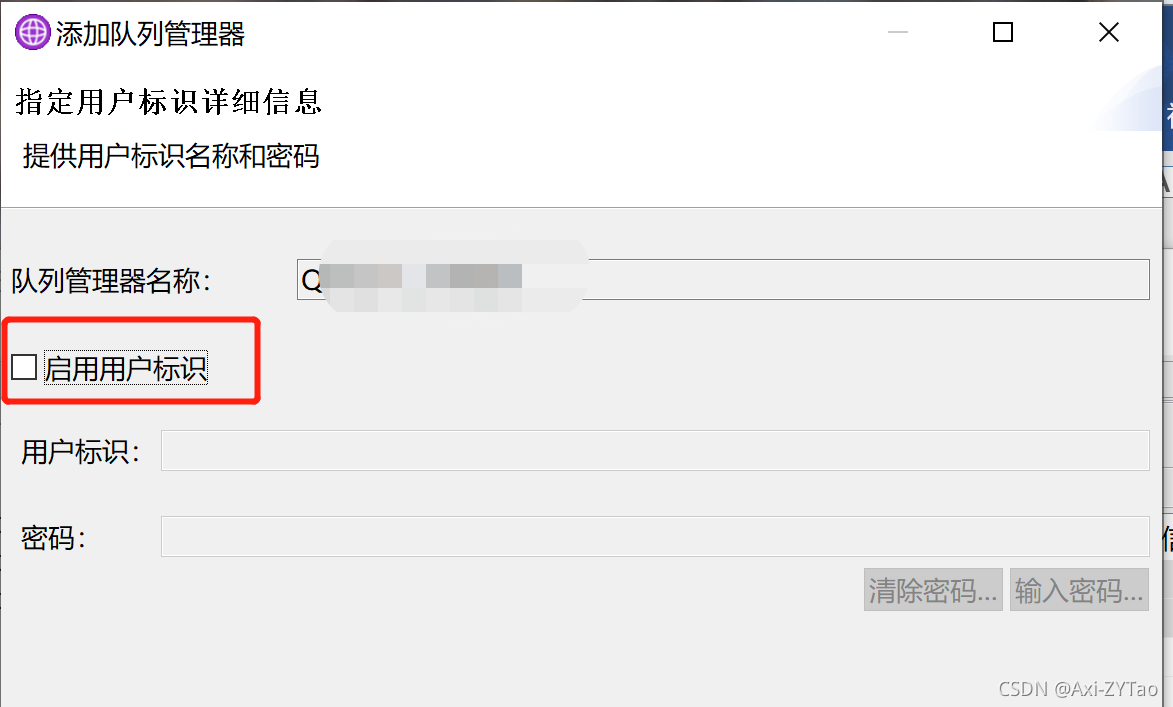Close the 添加队列管理器 dialog
The height and width of the screenshot is (707, 1173).
1109,32
